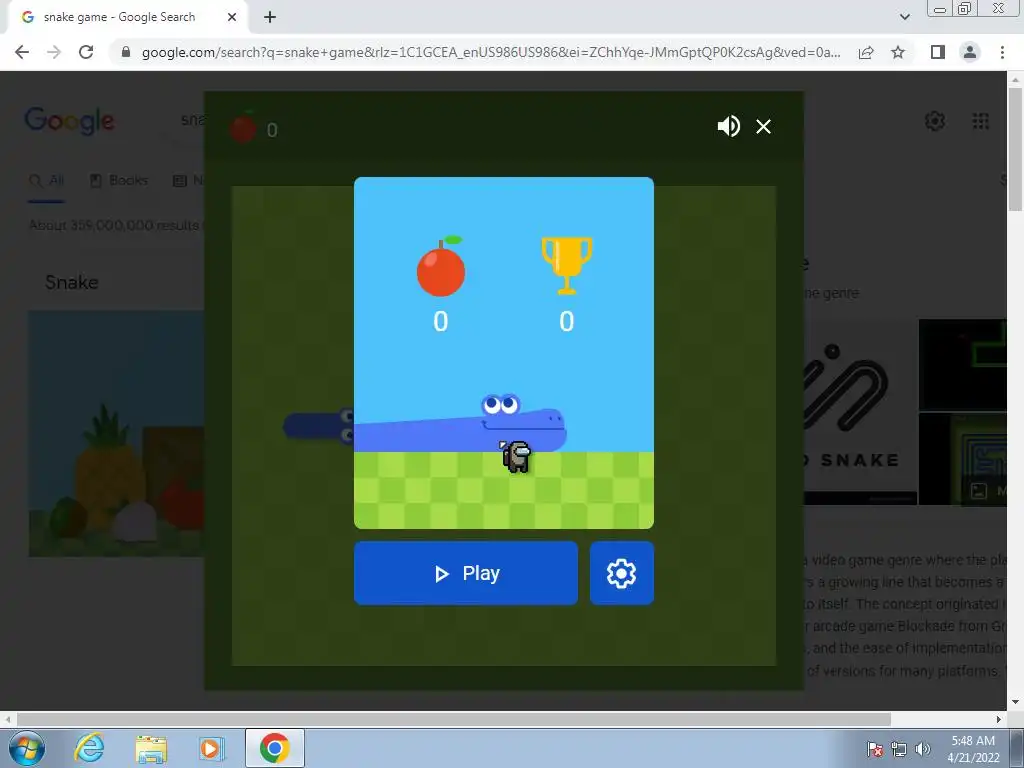1024x768 pixels.
Task: Open Windows Explorer folder from taskbar
Action: [151, 749]
